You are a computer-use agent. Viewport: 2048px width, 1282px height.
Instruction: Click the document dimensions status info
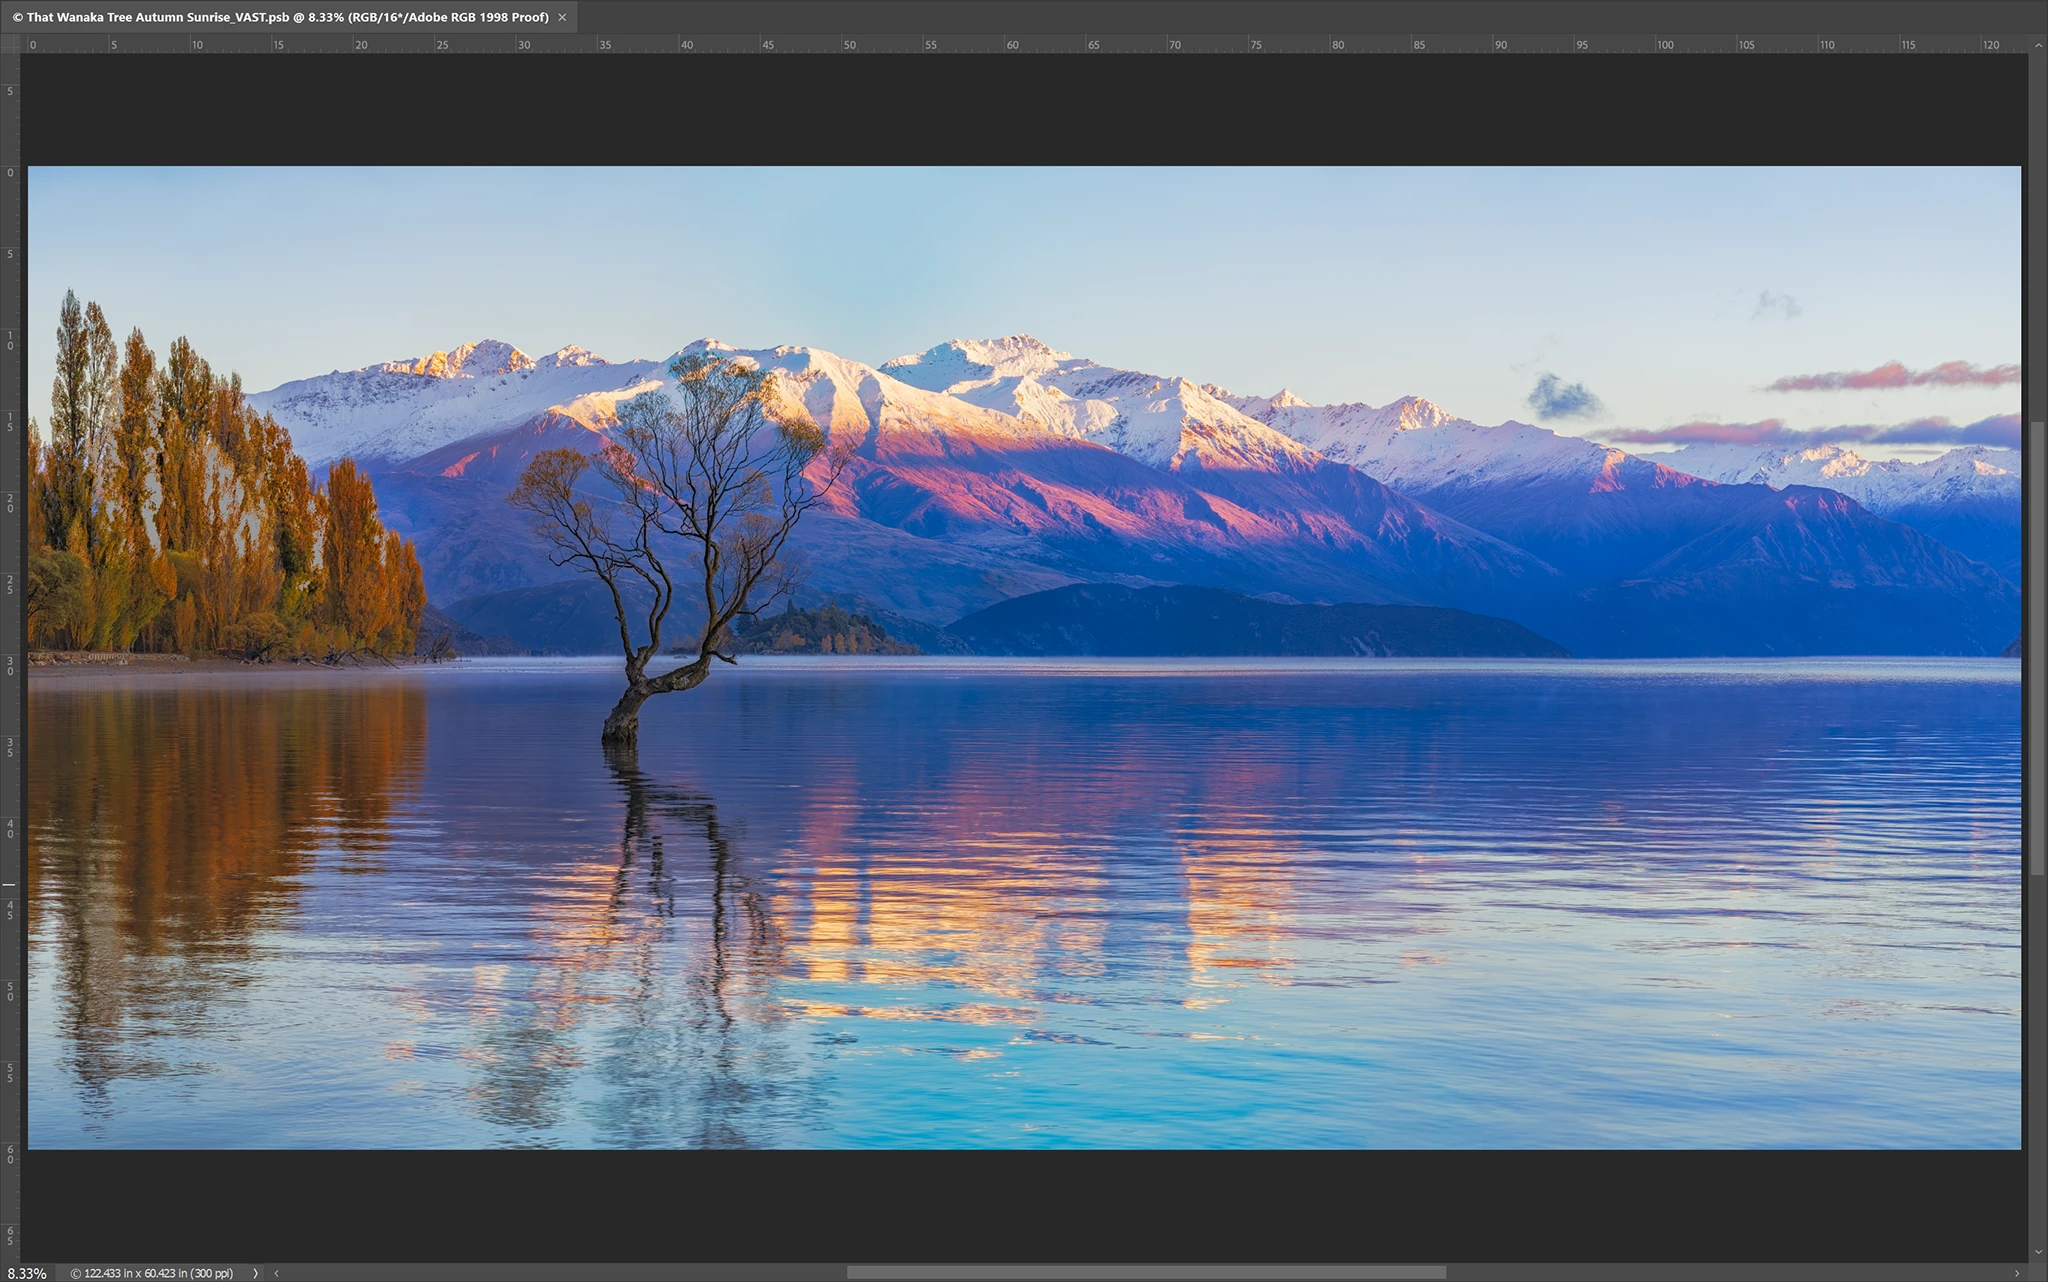152,1273
